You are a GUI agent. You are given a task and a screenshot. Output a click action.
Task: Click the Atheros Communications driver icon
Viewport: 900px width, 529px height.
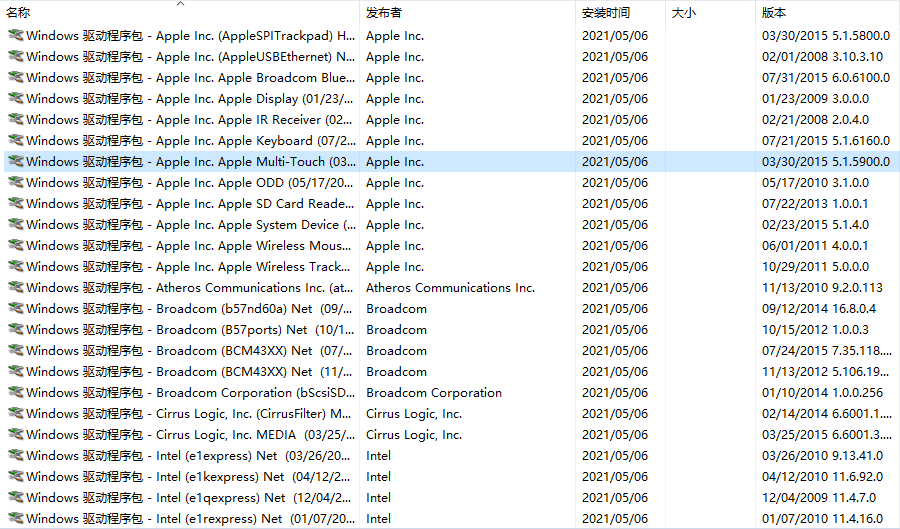pos(16,287)
